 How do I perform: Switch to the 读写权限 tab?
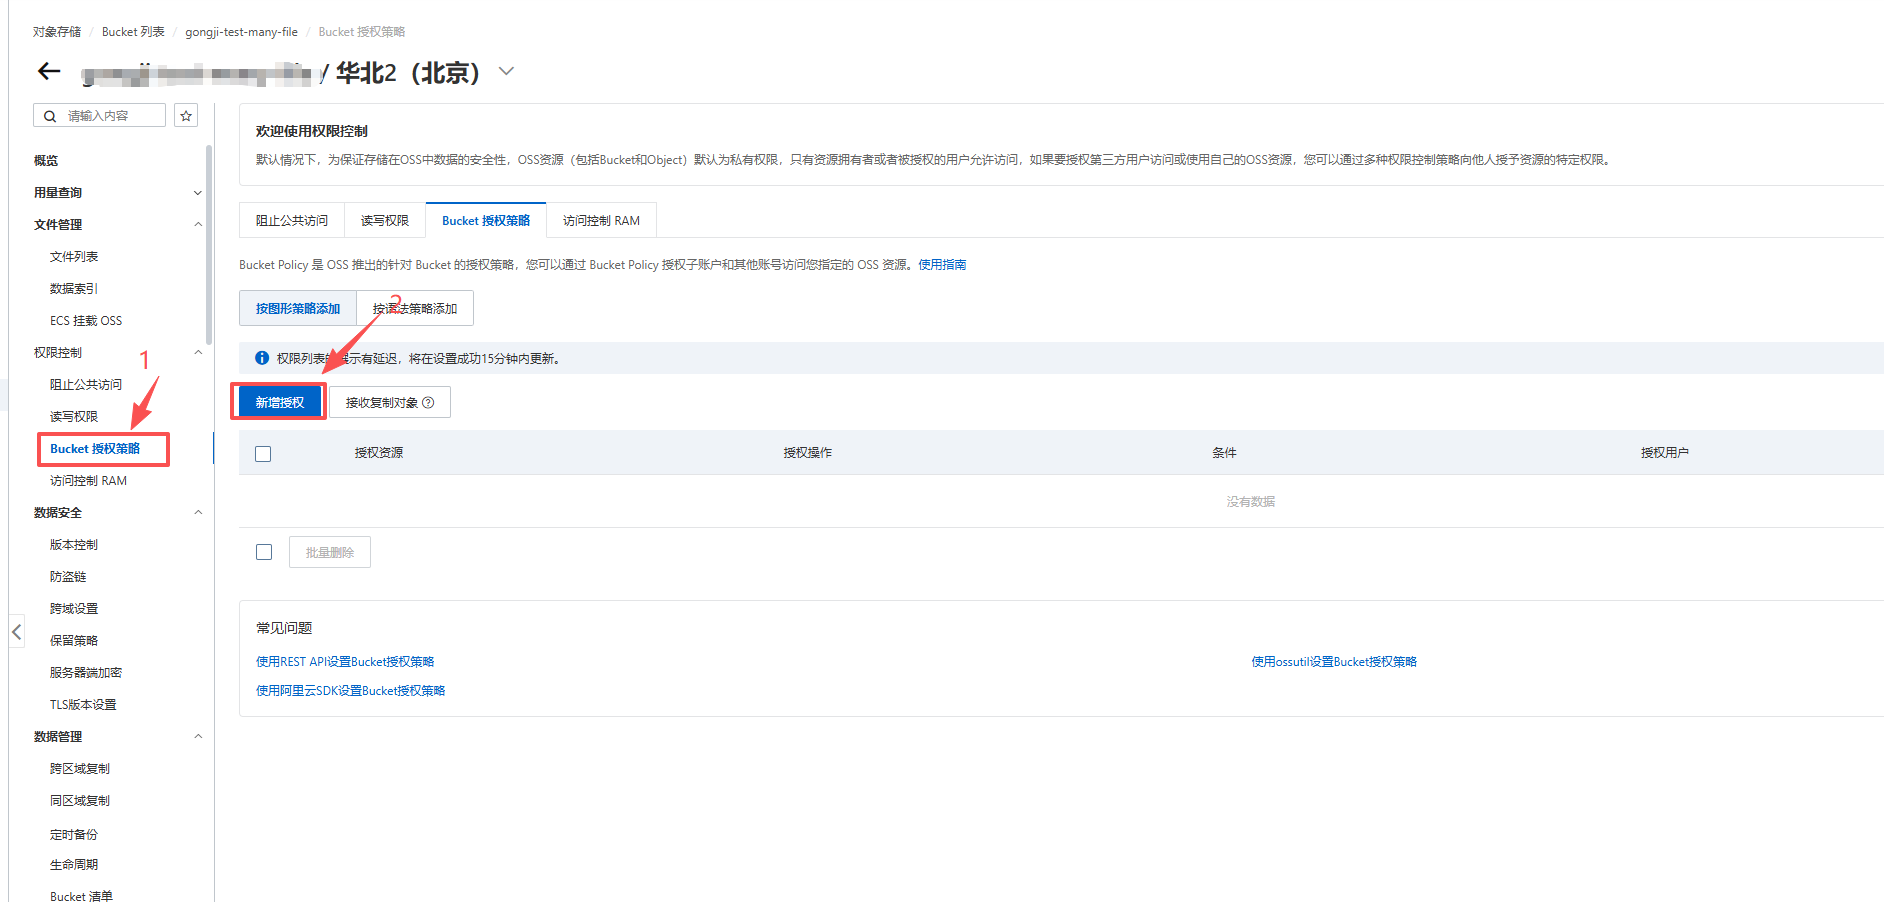coord(384,221)
